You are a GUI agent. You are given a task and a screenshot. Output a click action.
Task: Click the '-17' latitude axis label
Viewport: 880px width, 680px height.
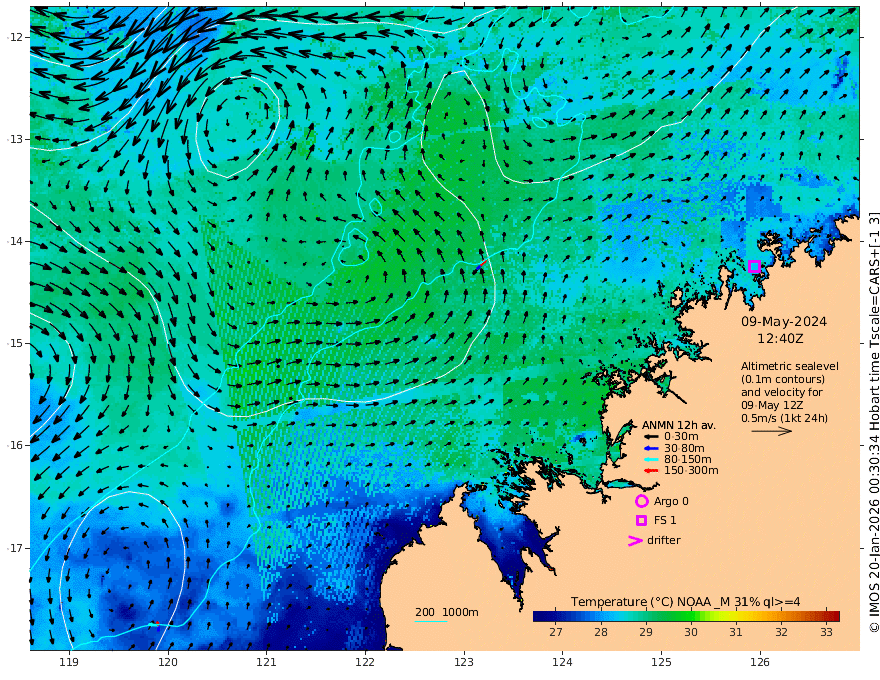[15, 548]
